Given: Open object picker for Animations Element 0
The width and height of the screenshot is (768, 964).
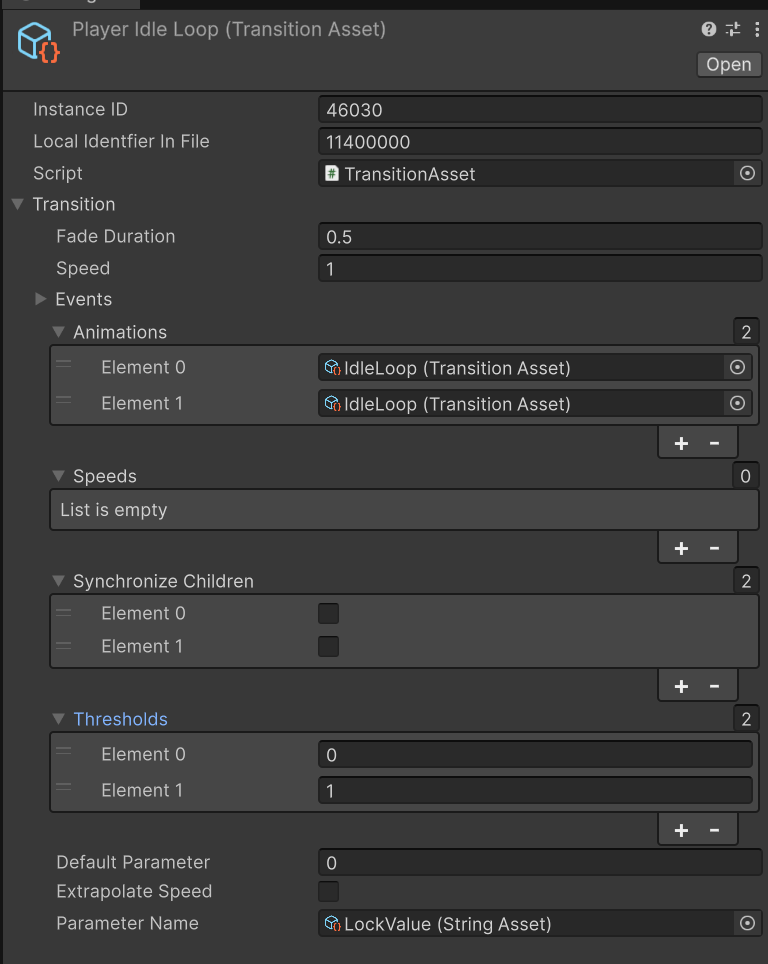Looking at the screenshot, I should (x=737, y=368).
